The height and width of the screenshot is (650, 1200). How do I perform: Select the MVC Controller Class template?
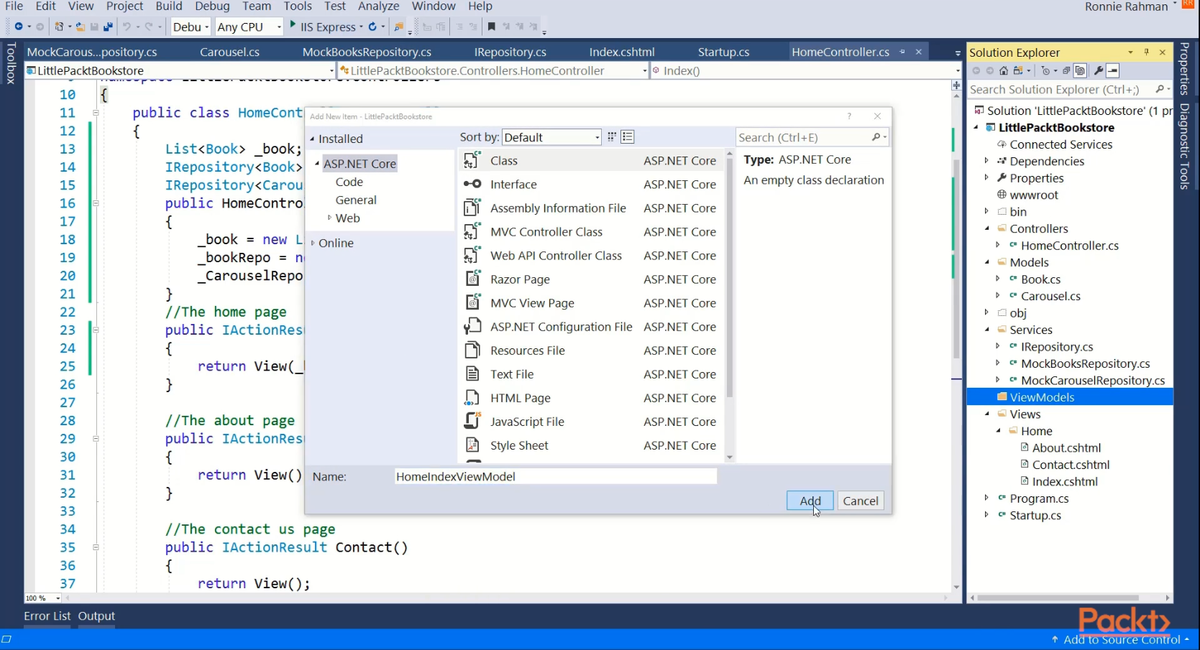[x=592, y=232]
